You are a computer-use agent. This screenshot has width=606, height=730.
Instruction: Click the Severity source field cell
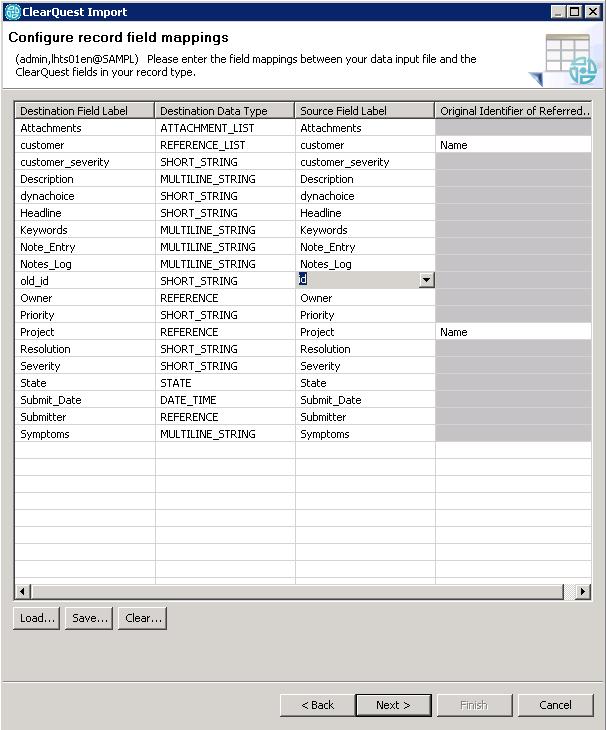(365, 366)
